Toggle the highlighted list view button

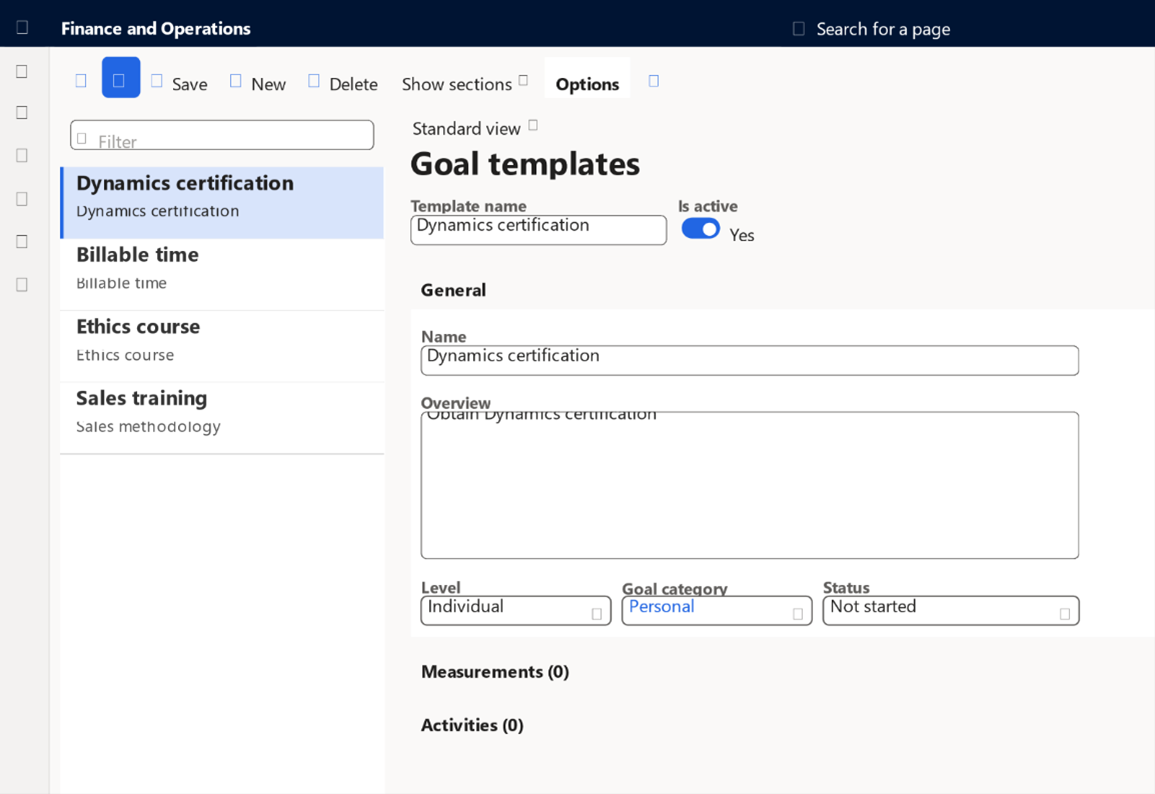tap(121, 77)
